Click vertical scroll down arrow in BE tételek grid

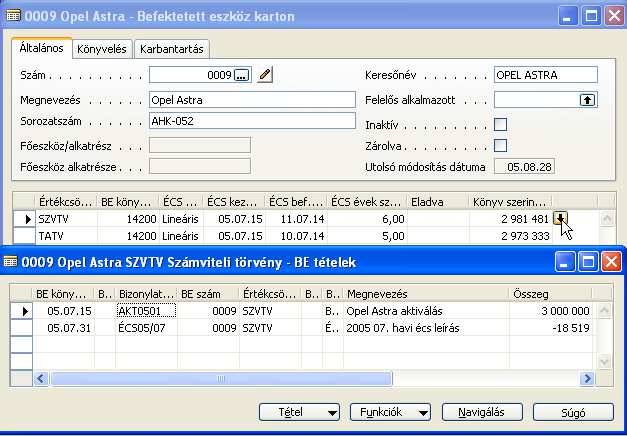coord(604,362)
